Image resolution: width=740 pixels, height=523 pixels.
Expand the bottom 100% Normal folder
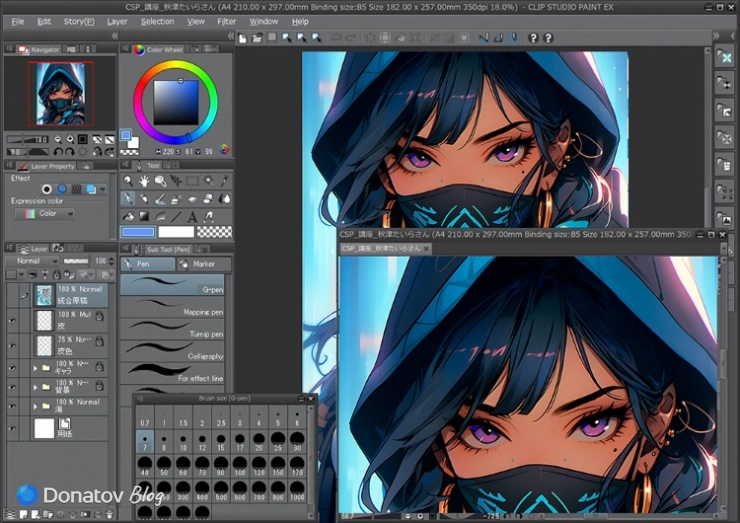tap(35, 406)
